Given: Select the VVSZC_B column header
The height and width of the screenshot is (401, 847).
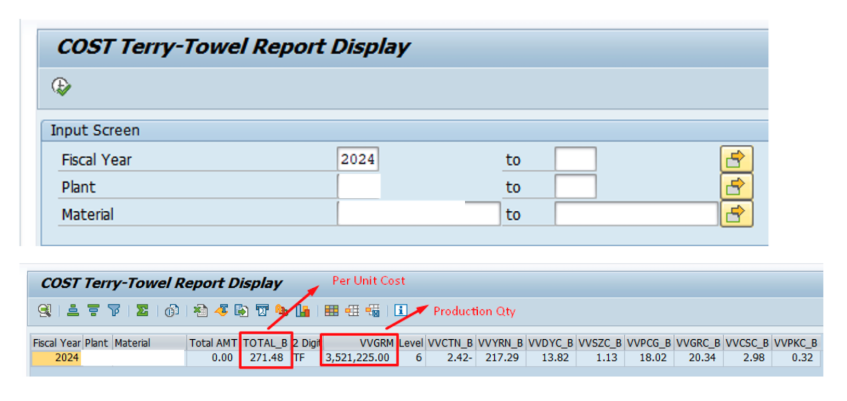Looking at the screenshot, I should pyautogui.click(x=600, y=343).
